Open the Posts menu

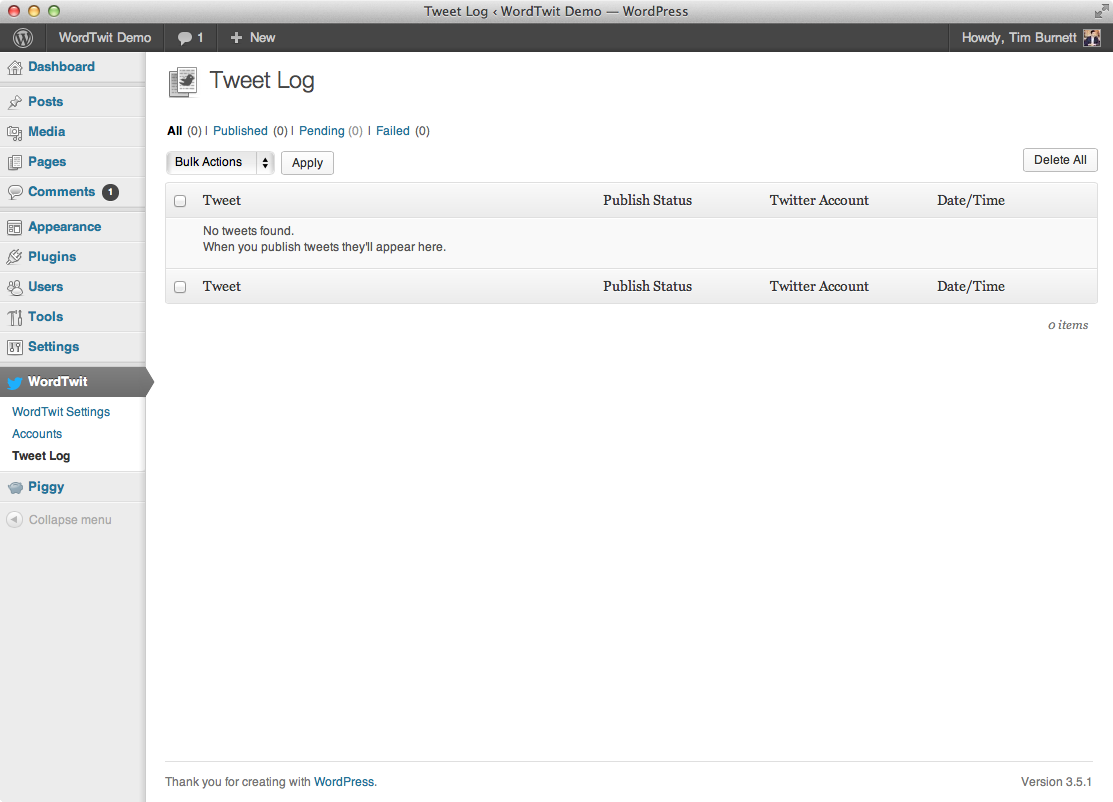[45, 101]
